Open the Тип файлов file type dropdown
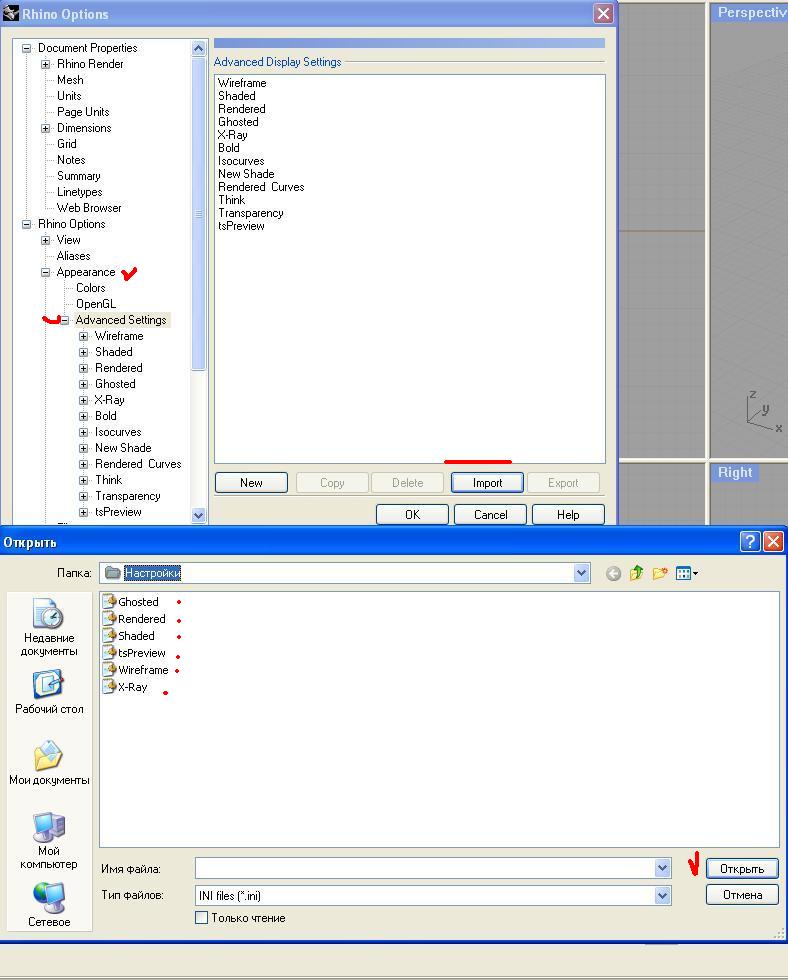 (663, 896)
